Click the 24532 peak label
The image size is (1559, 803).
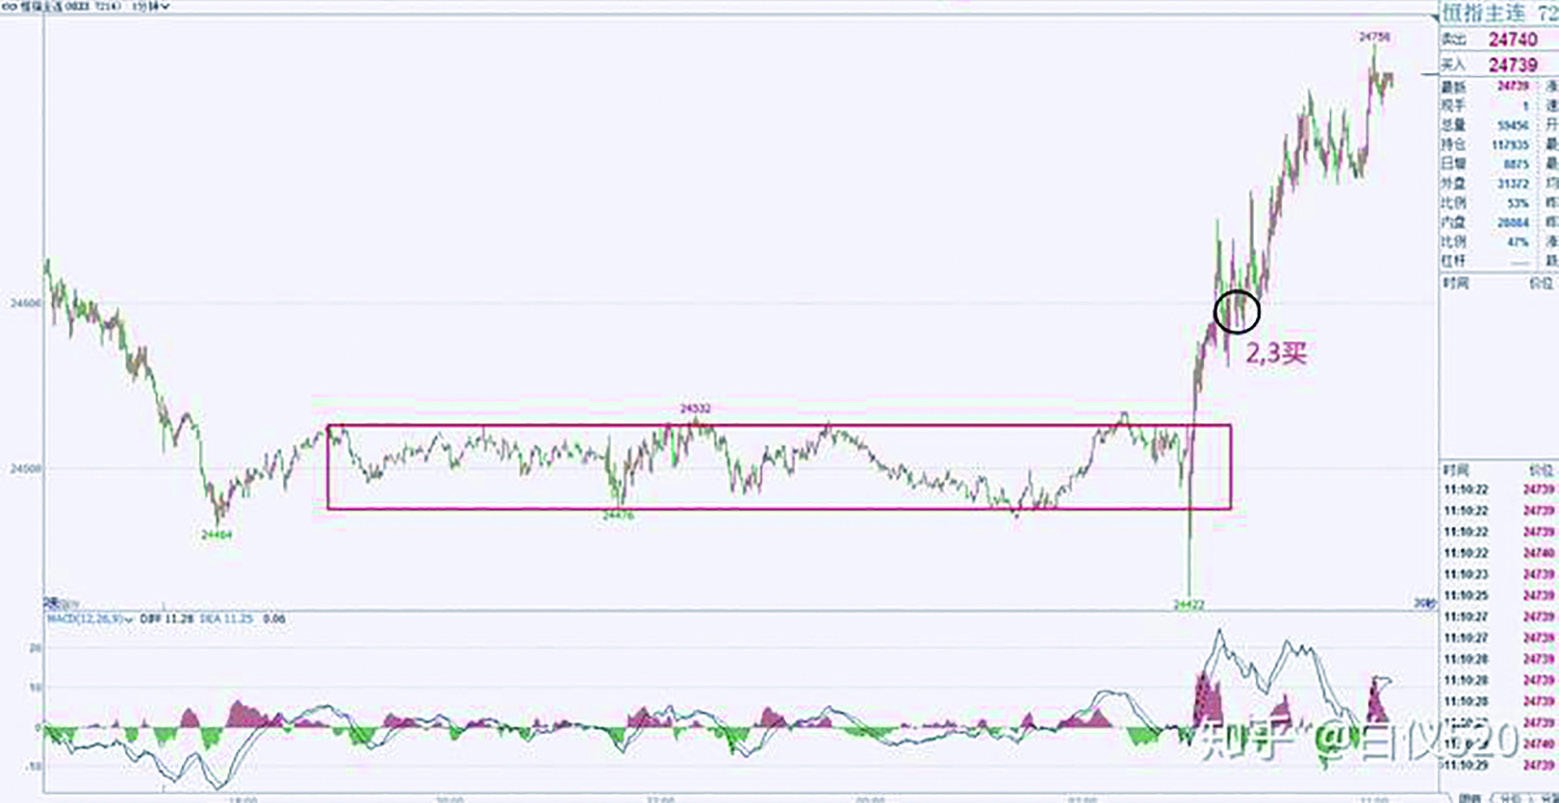tap(695, 409)
